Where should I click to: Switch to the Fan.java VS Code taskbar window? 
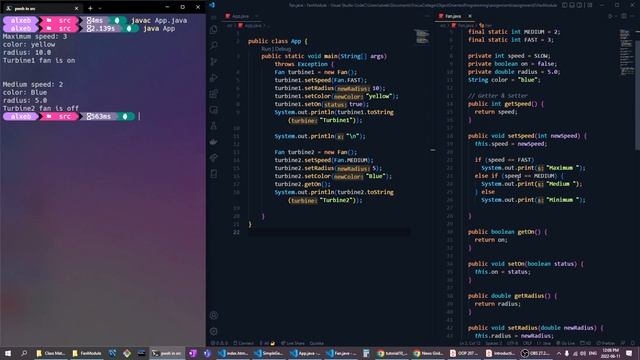pos(341,353)
